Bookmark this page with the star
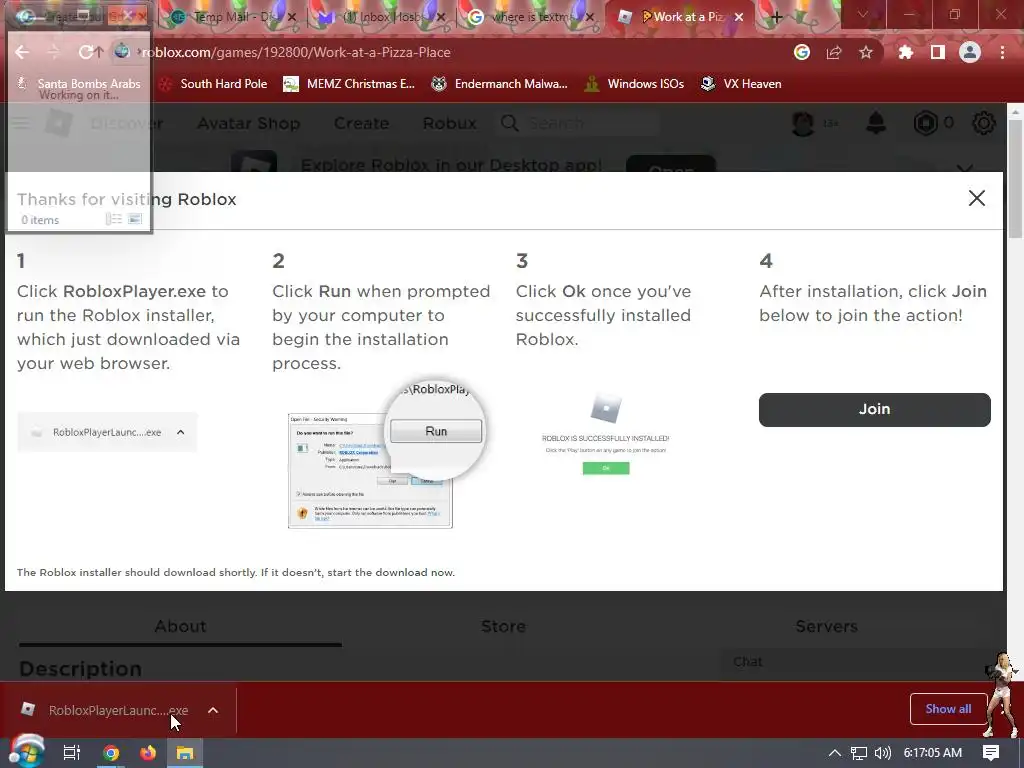 [x=866, y=52]
